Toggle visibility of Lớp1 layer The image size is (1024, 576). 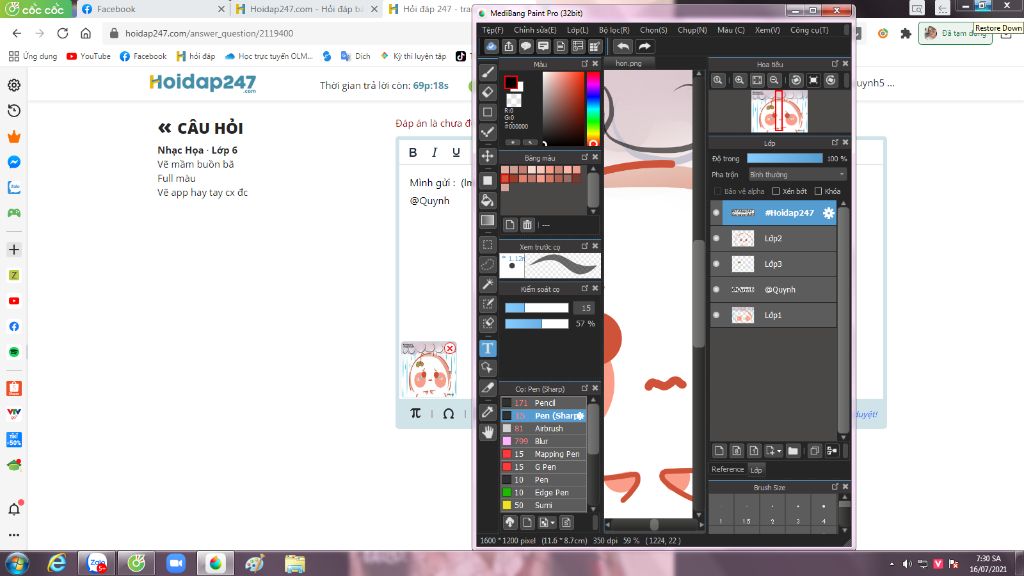pyautogui.click(x=716, y=315)
